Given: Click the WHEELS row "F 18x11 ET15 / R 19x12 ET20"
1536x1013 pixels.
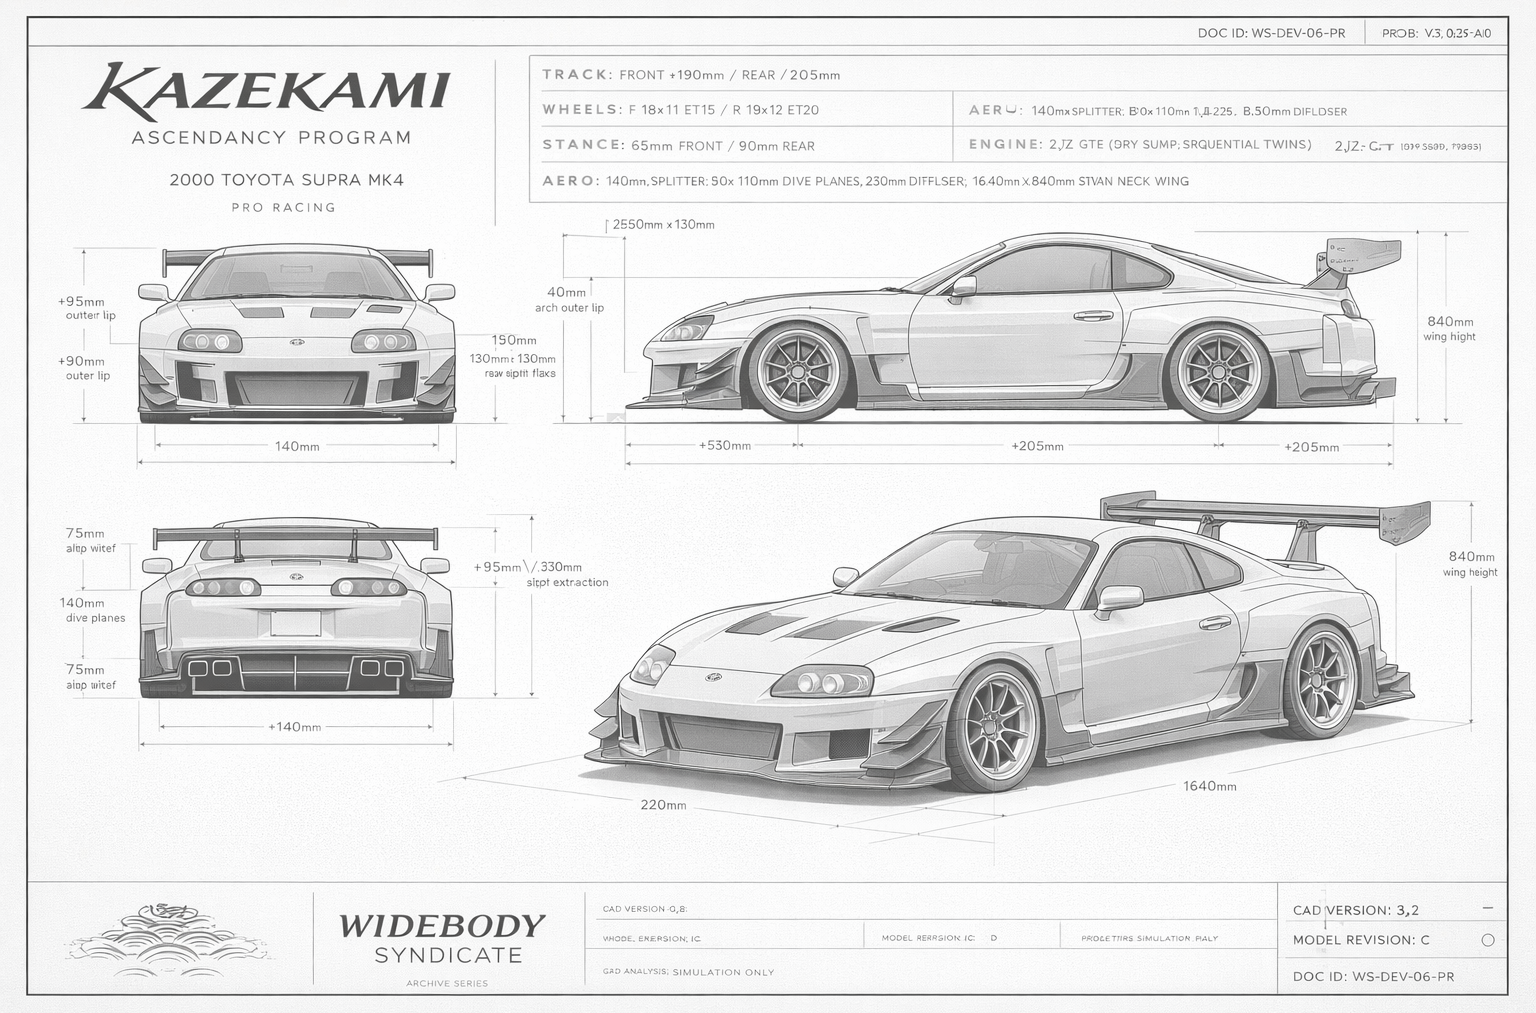Looking at the screenshot, I should (680, 110).
